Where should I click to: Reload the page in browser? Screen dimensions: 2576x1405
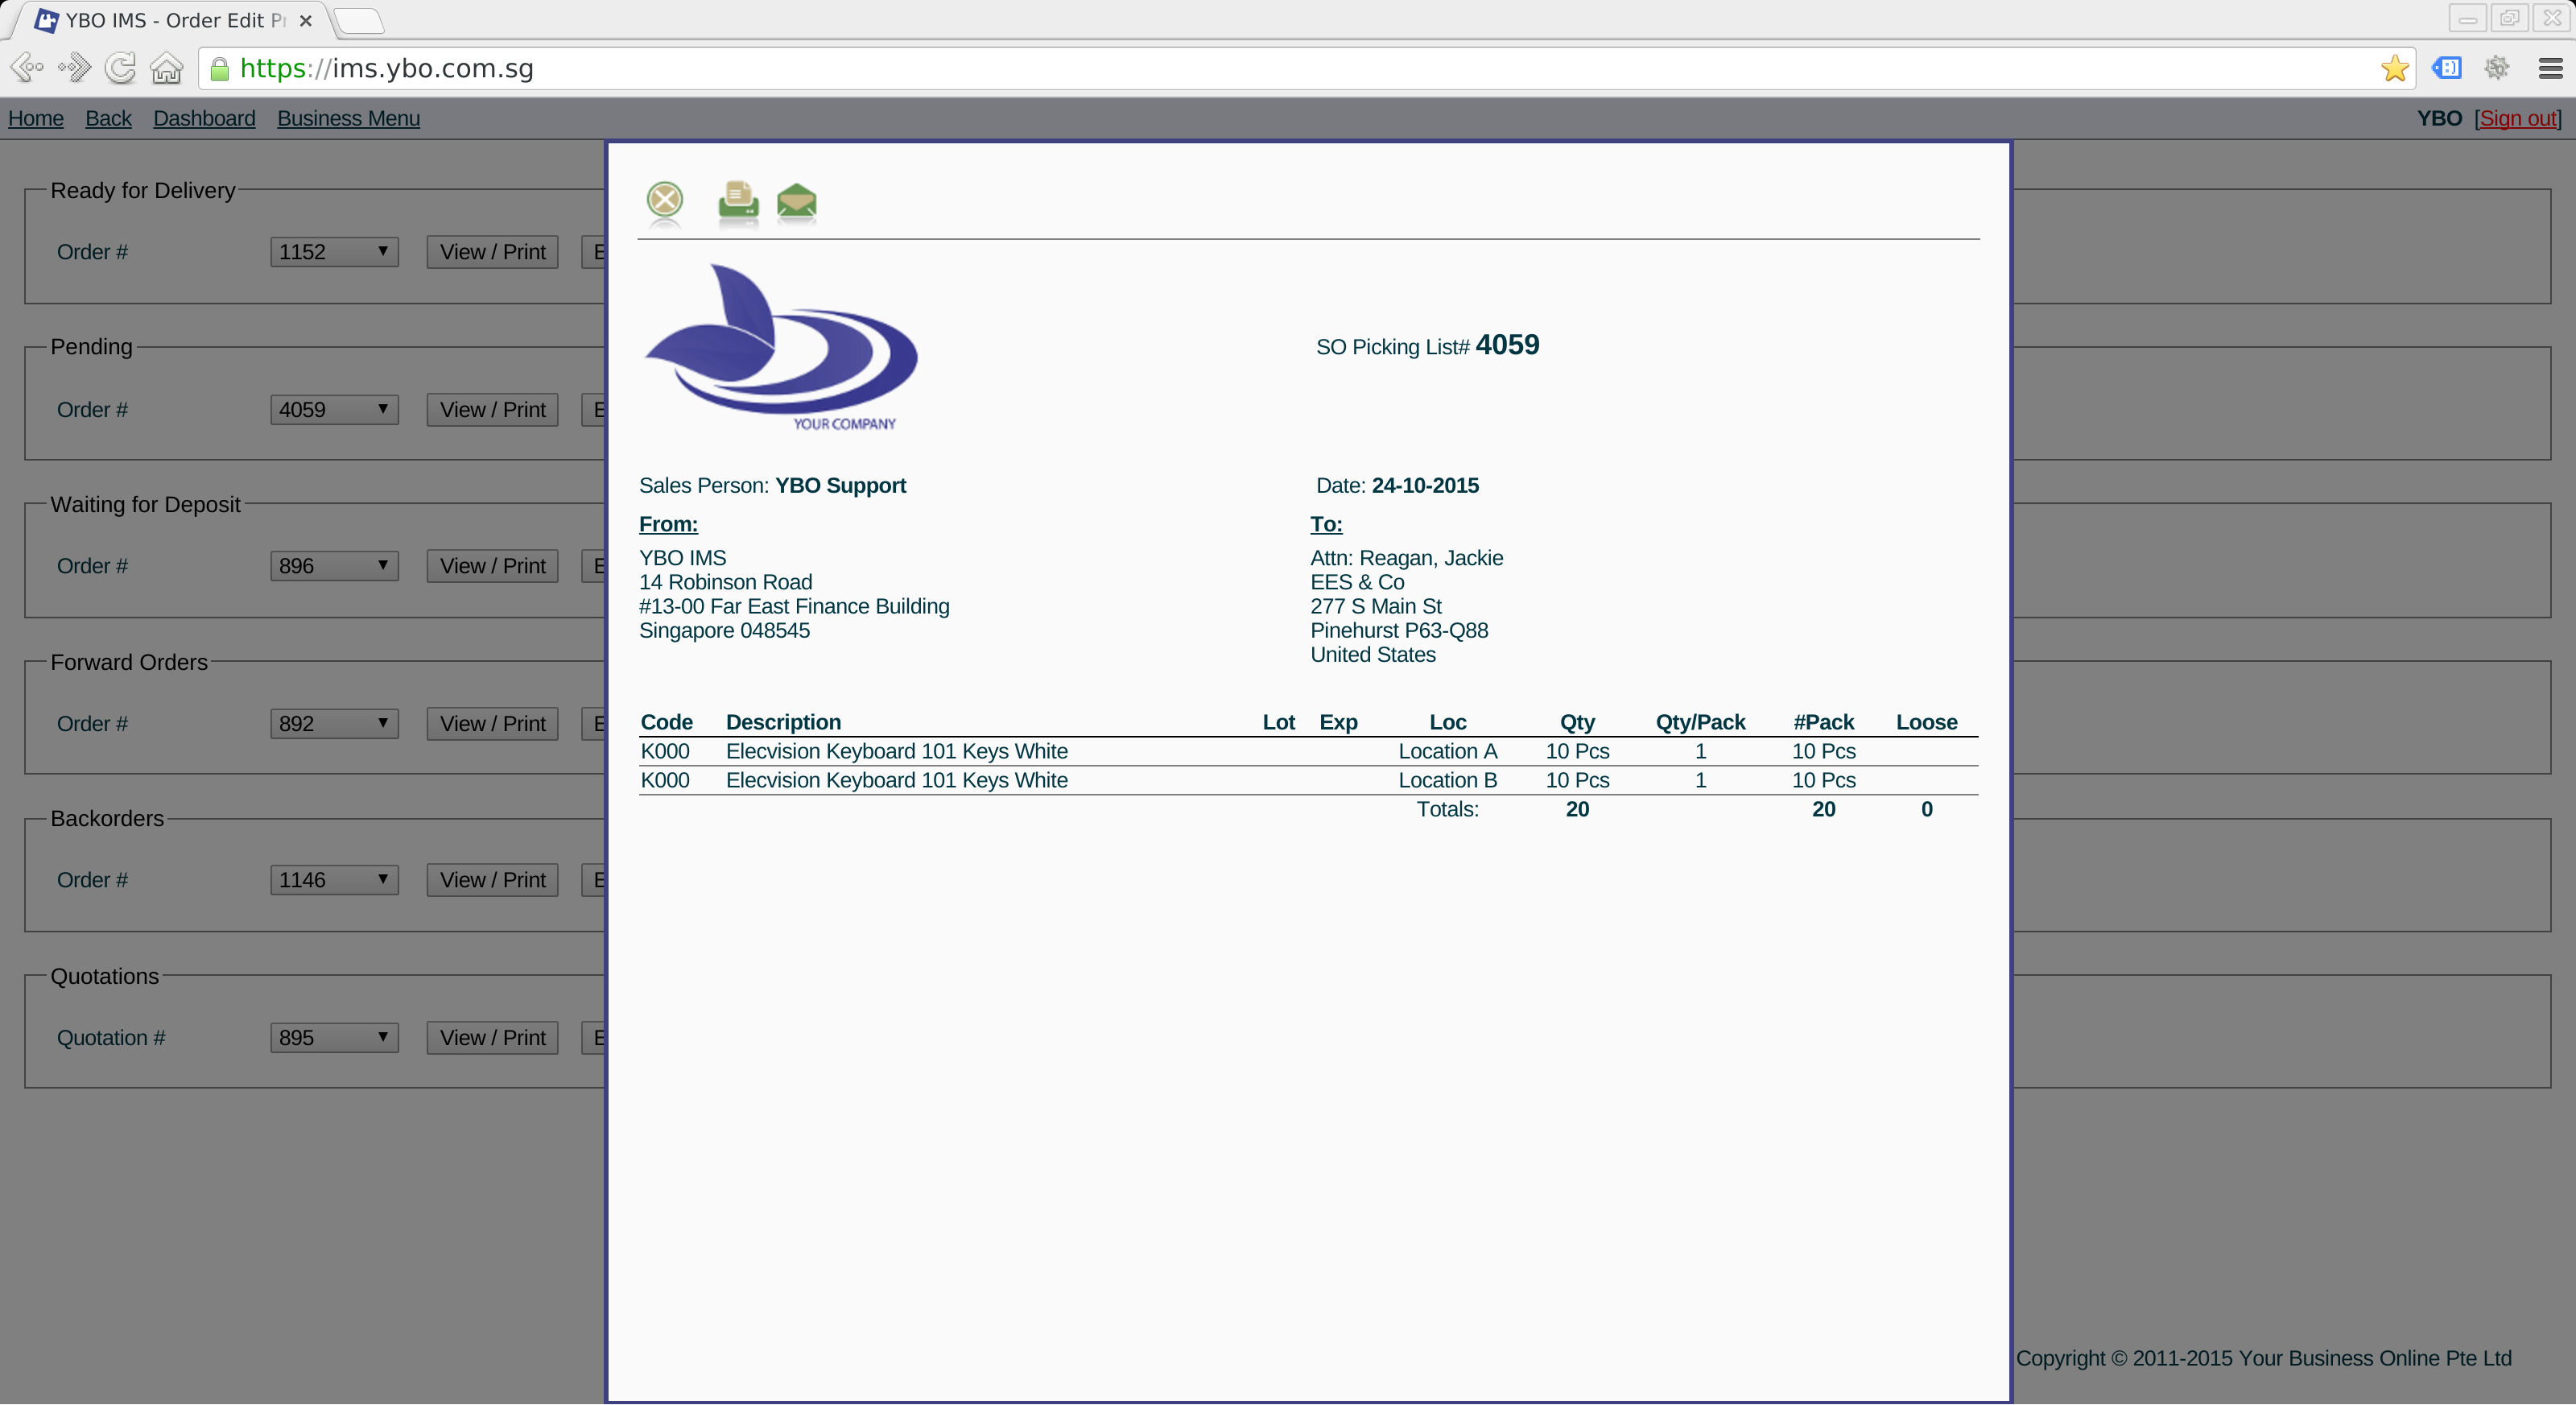pos(120,68)
